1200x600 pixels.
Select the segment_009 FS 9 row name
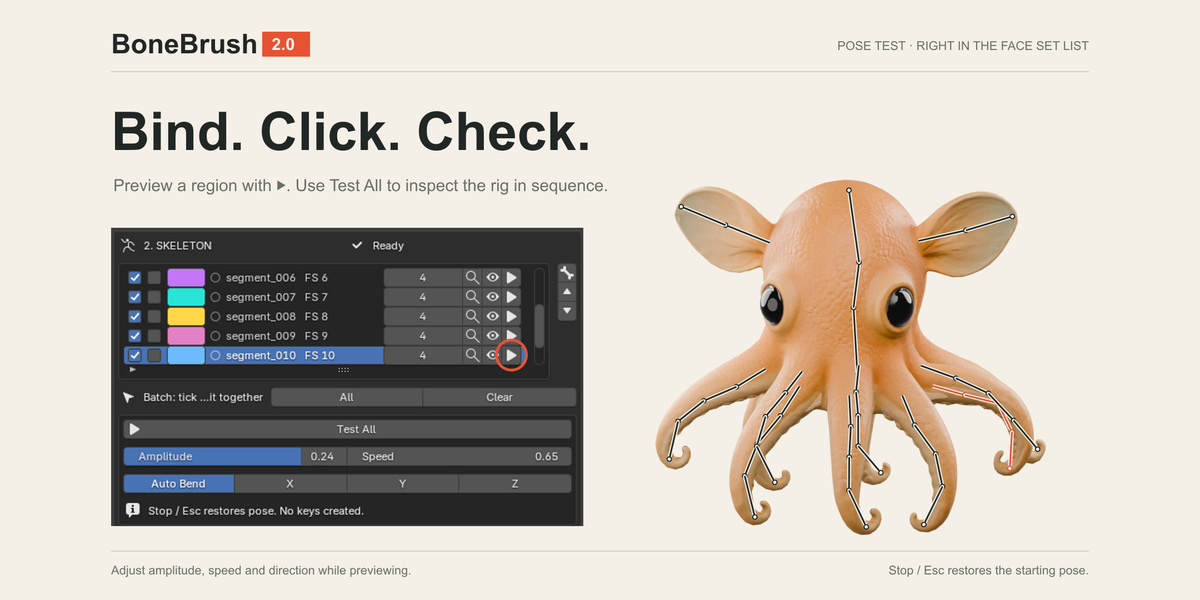click(277, 336)
